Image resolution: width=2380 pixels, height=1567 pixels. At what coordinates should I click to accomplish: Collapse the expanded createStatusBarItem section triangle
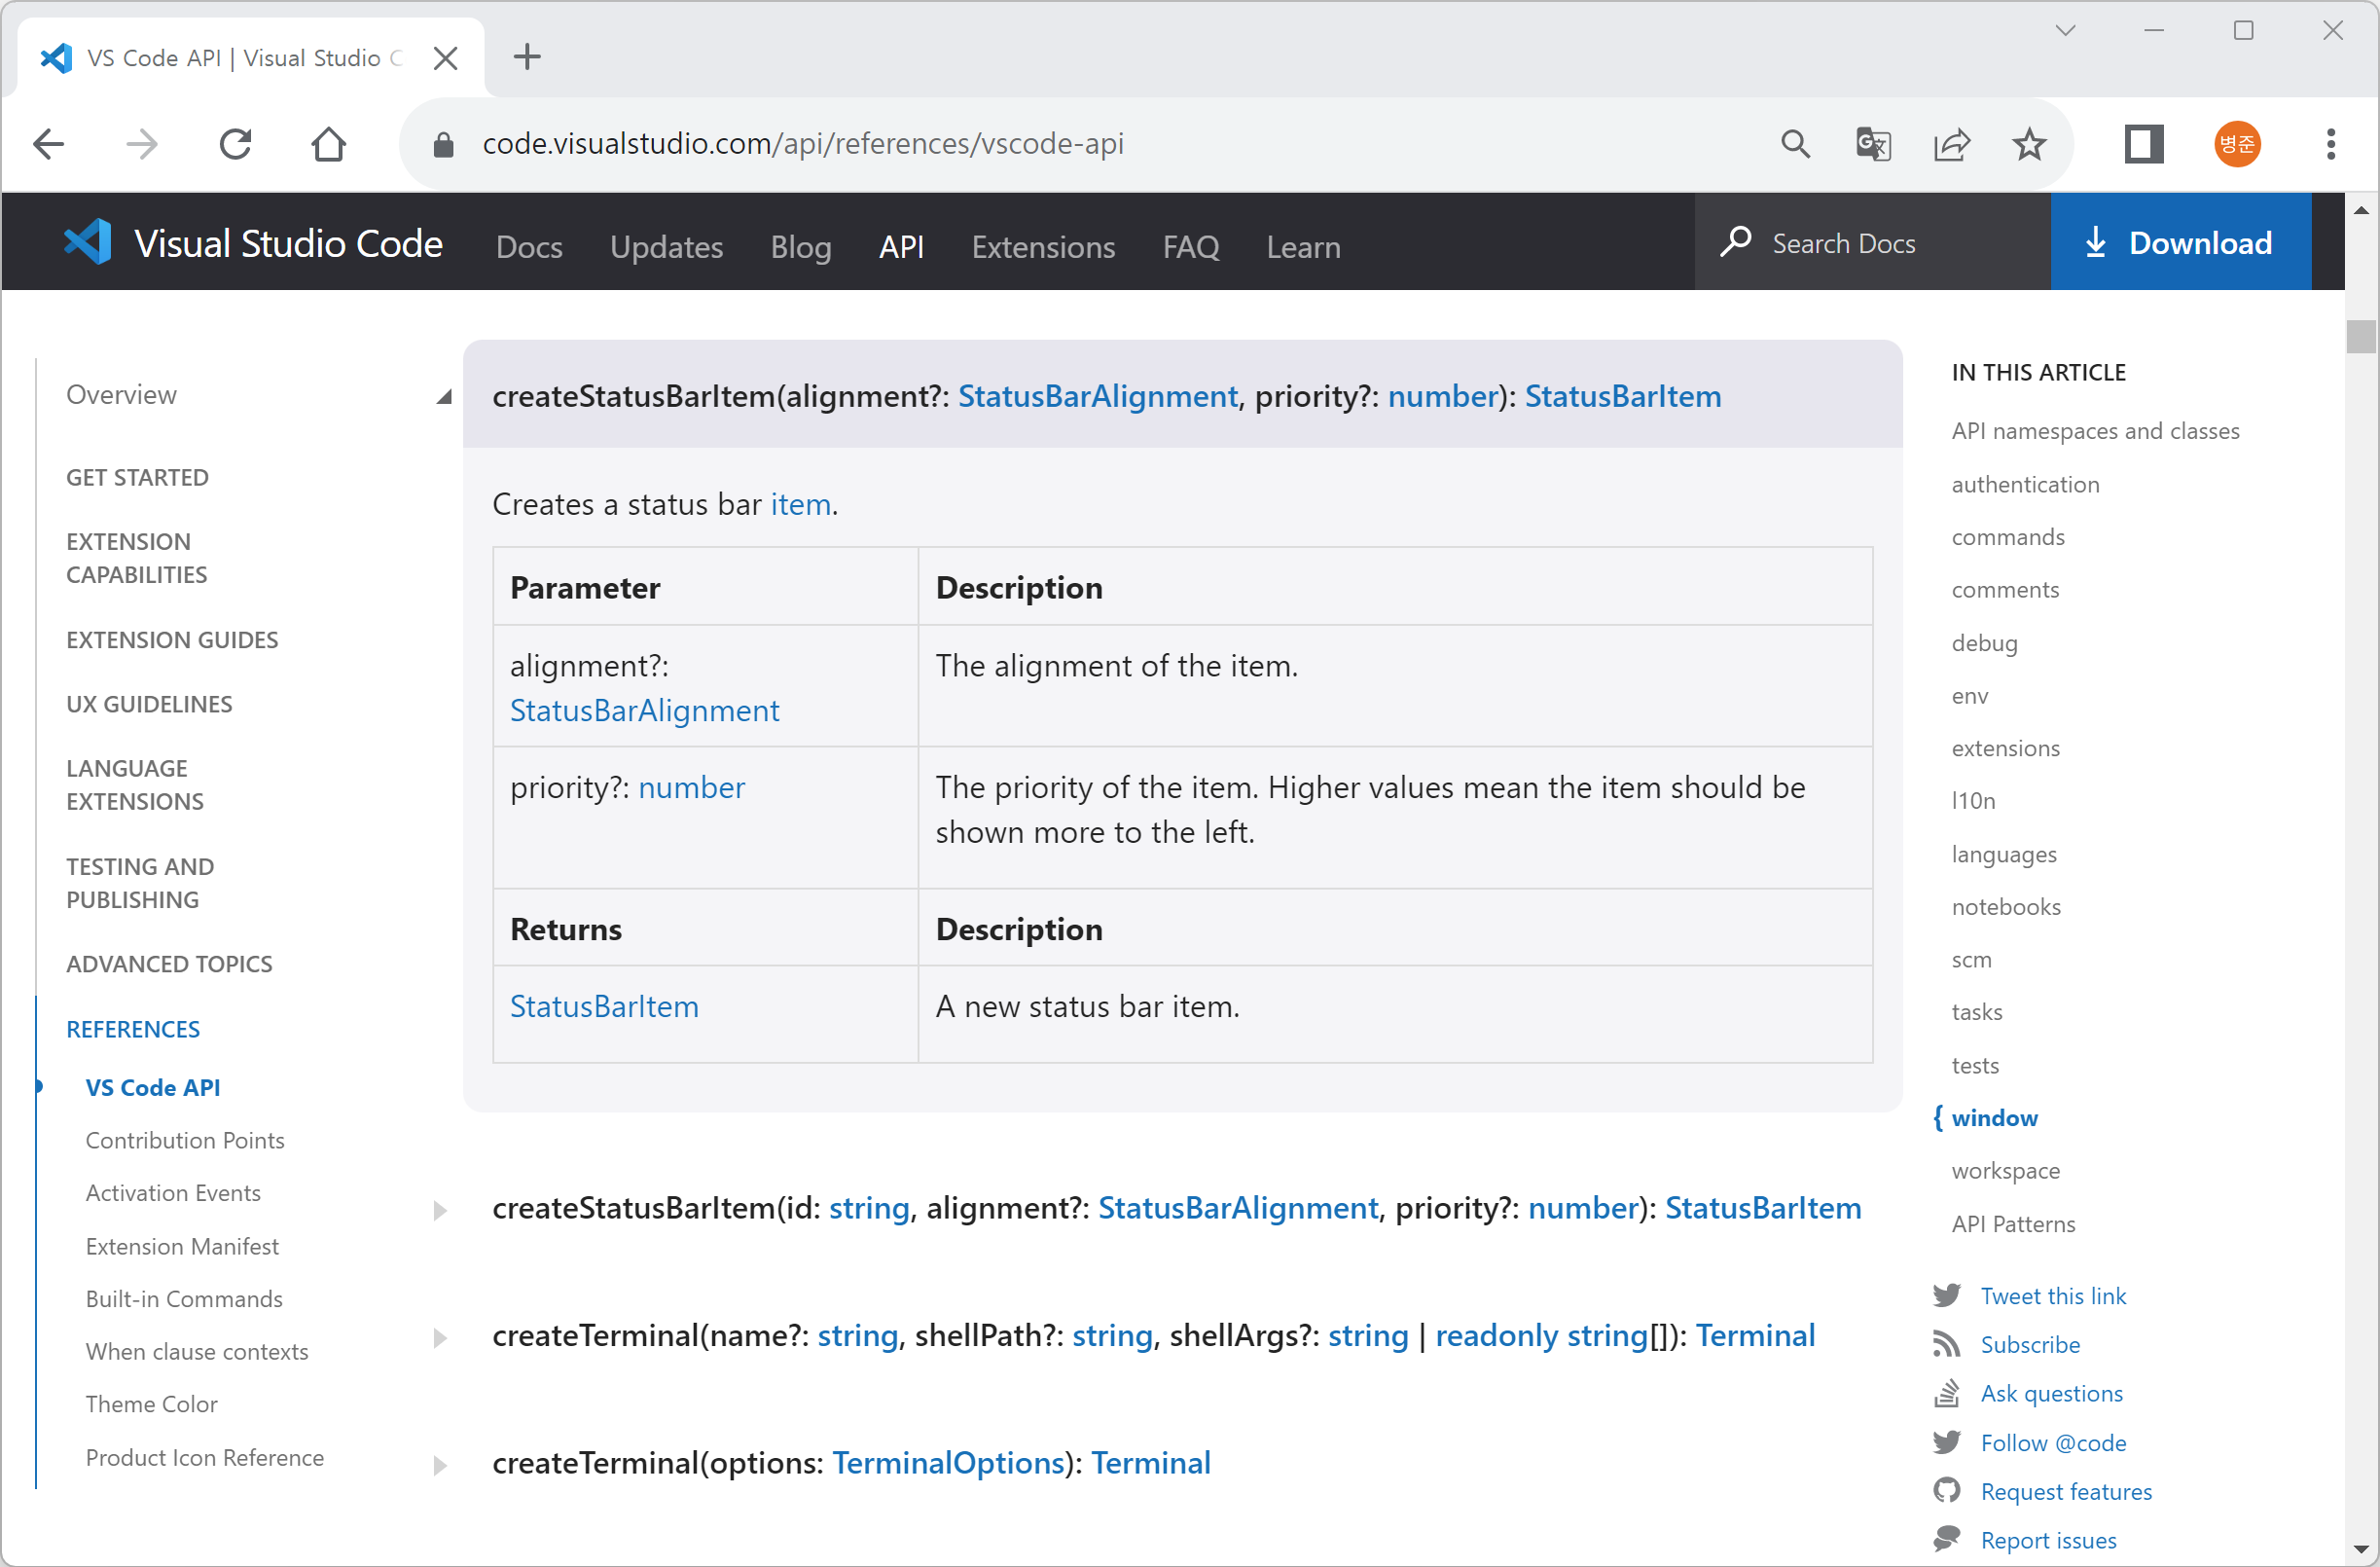[443, 397]
